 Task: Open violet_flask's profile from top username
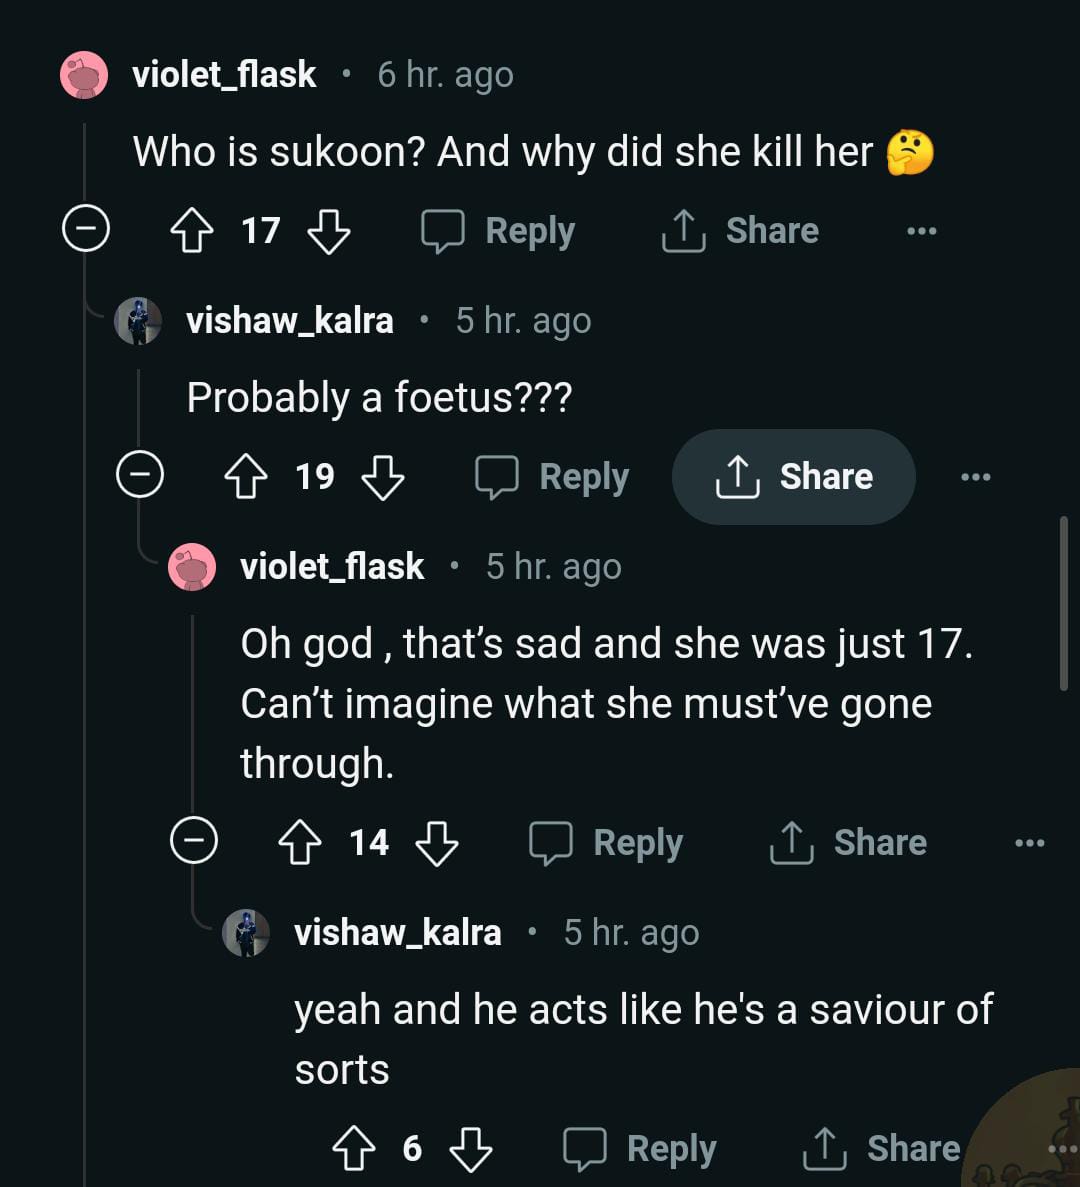coord(224,75)
